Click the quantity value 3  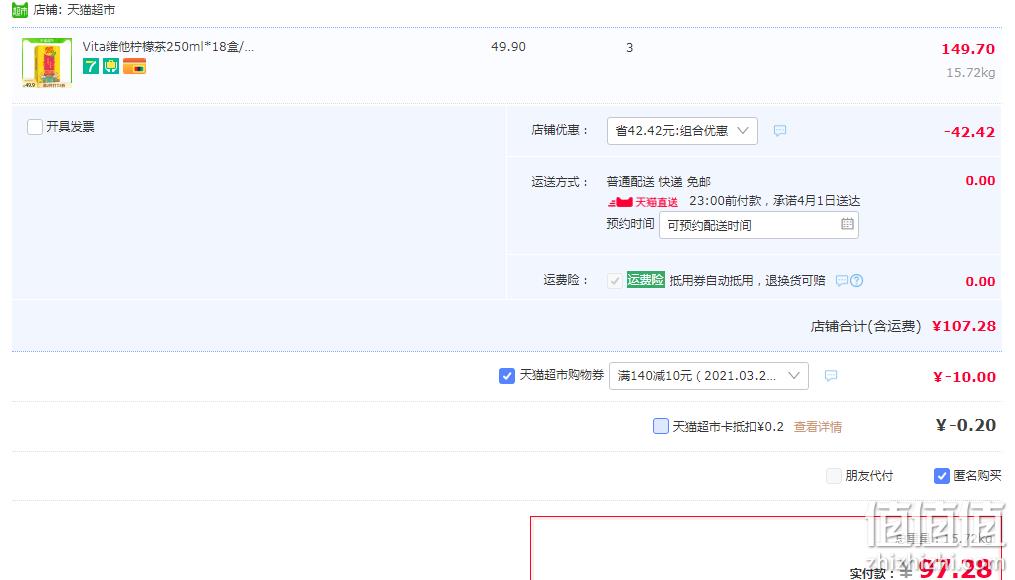pos(629,47)
